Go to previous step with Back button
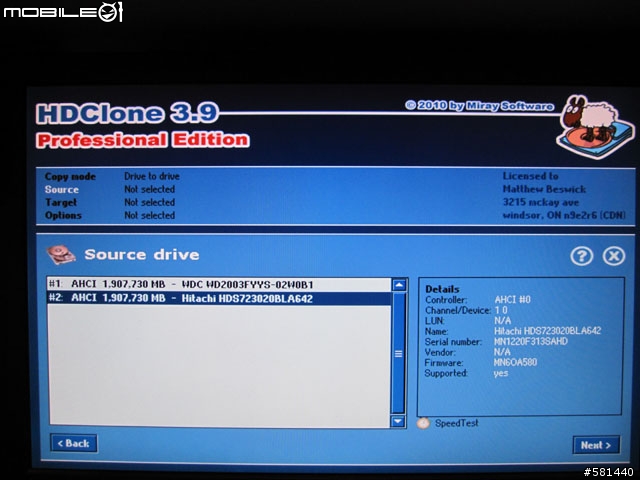Screen dimensions: 640x480 [74, 443]
